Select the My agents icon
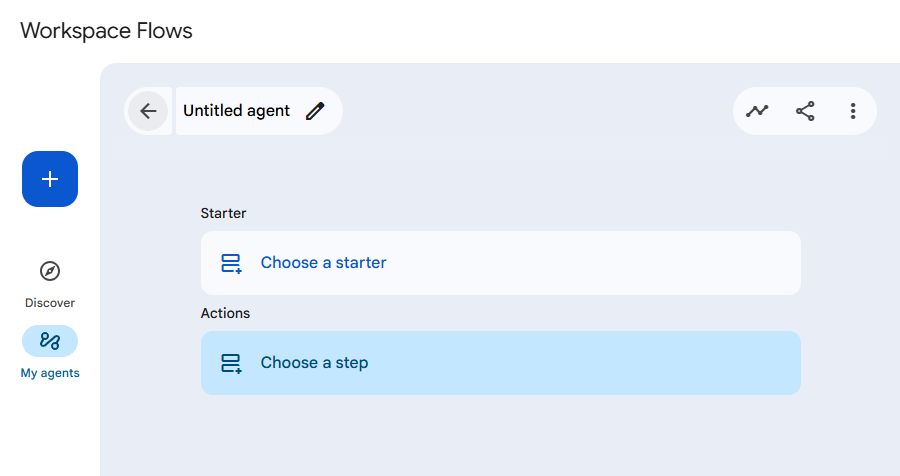This screenshot has height=476, width=900. 50,341
